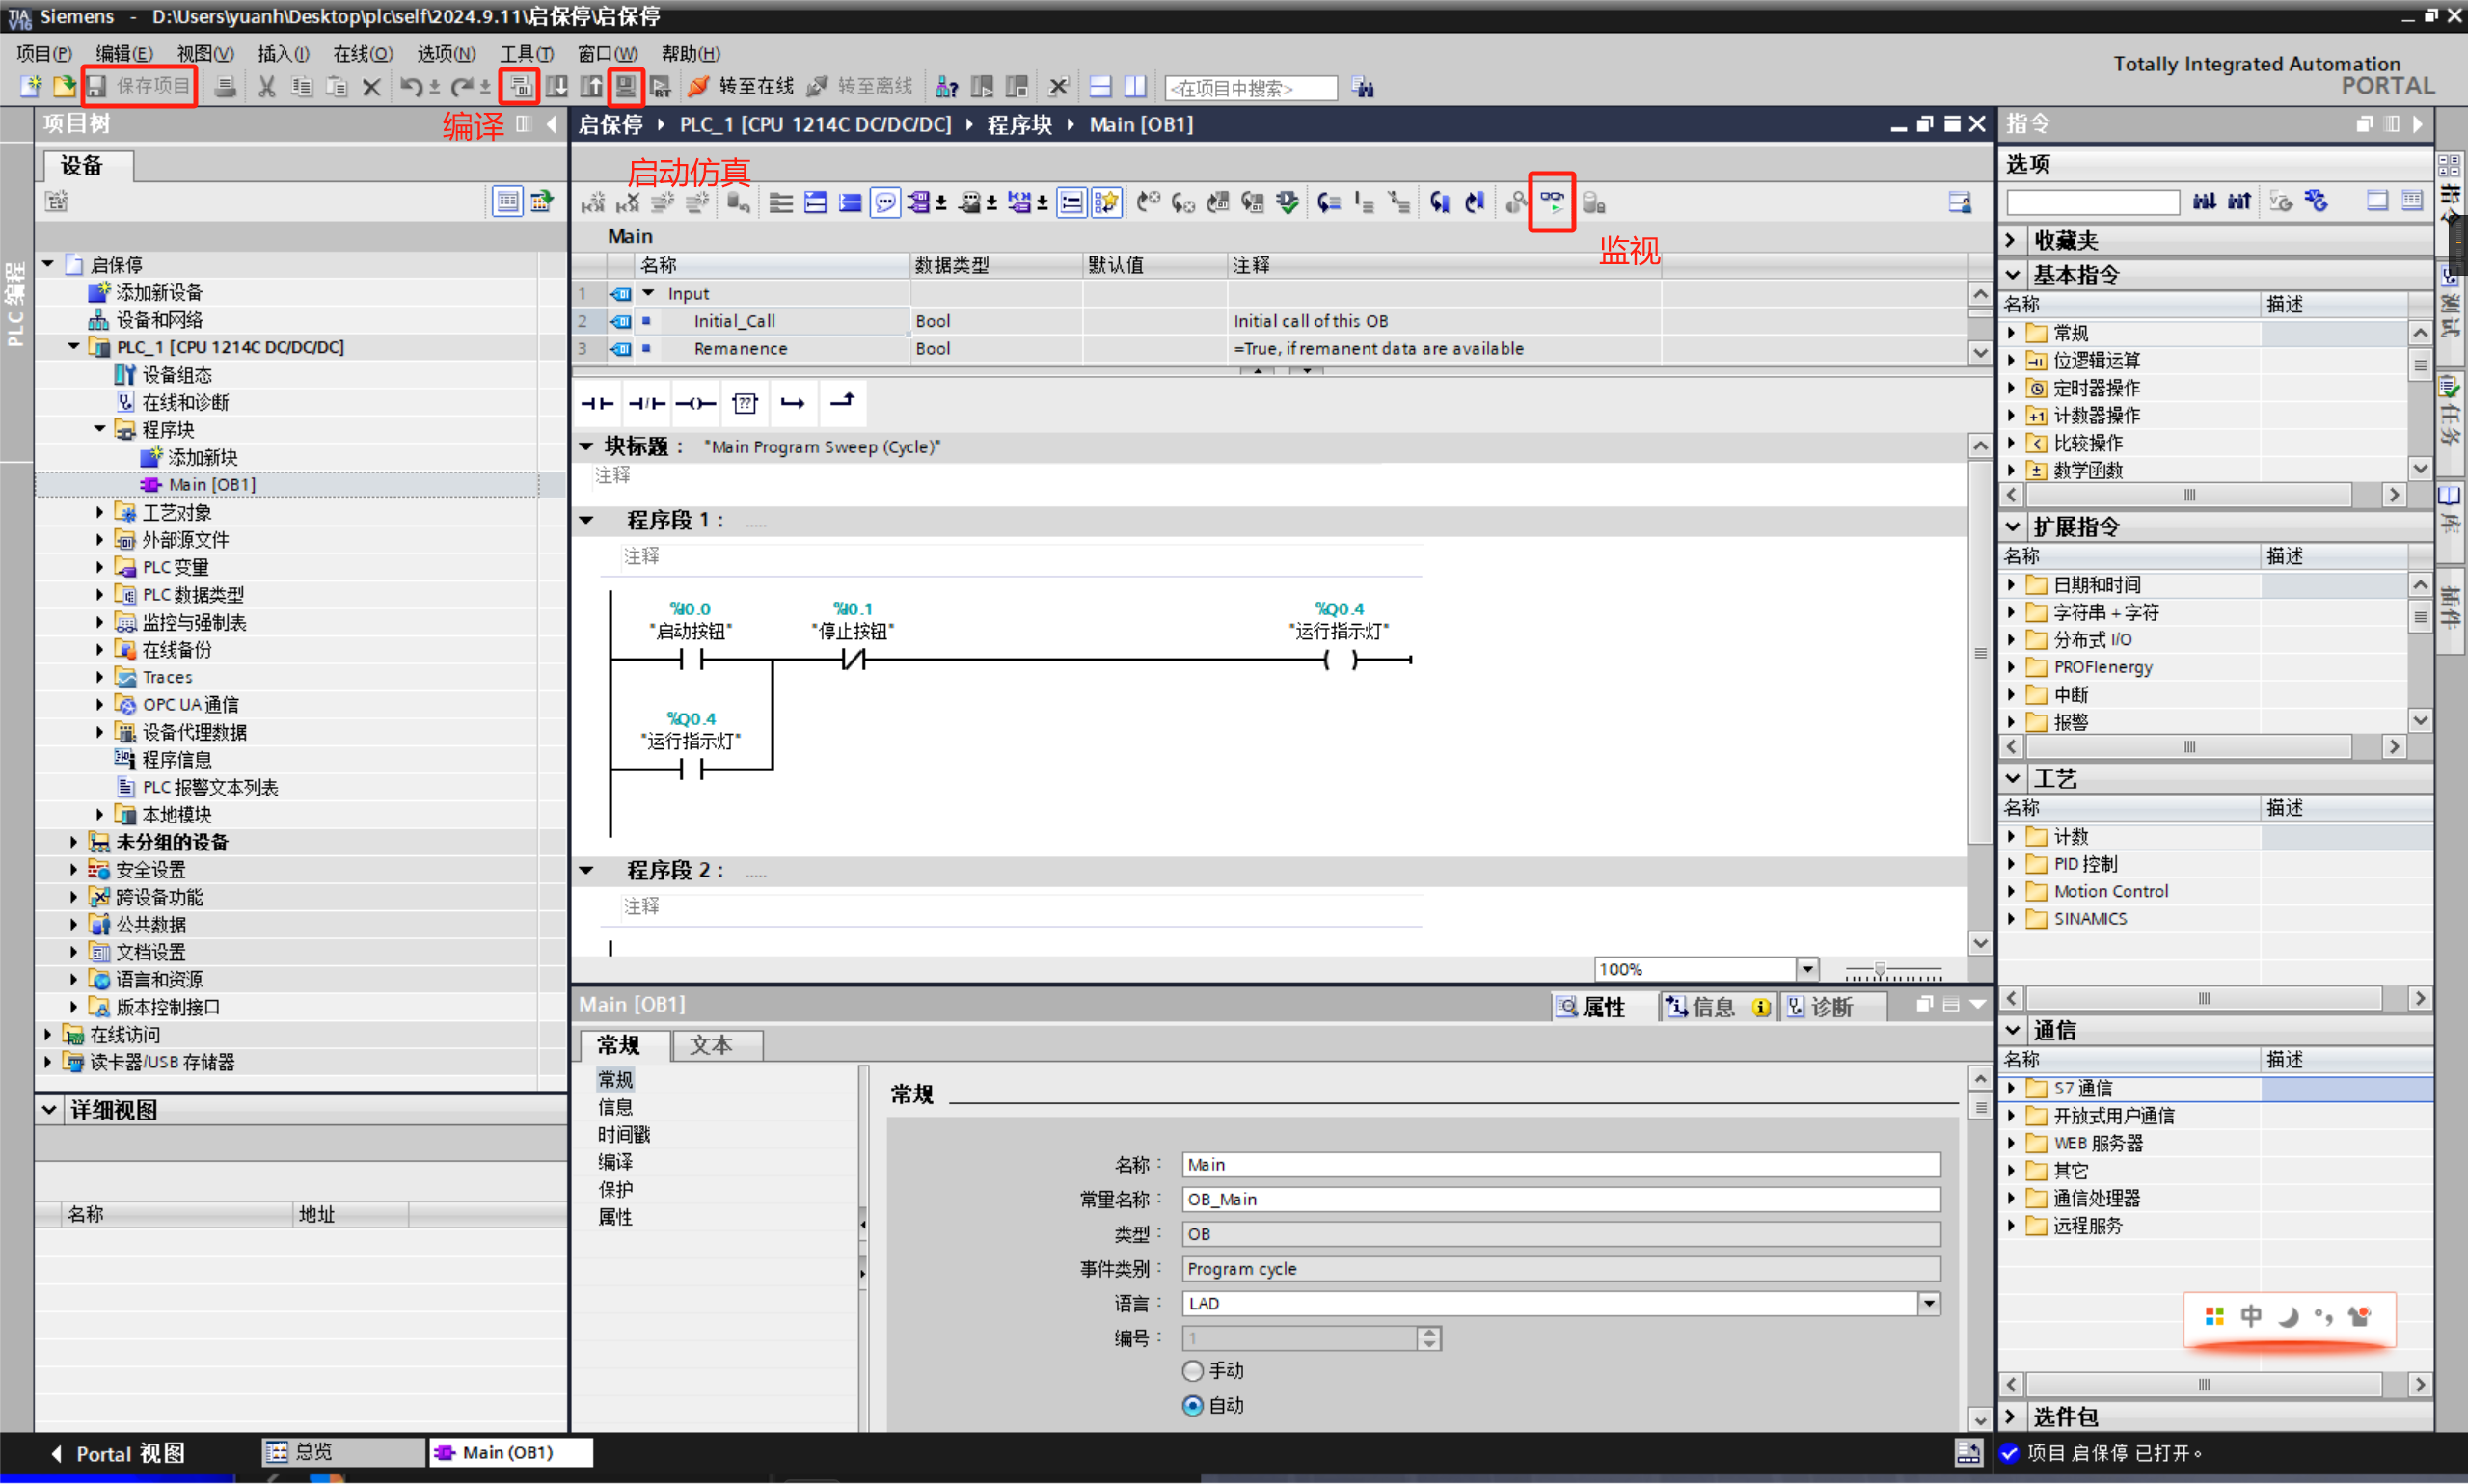
Task: Click the 名称 field containing Main
Action: (x=1561, y=1164)
